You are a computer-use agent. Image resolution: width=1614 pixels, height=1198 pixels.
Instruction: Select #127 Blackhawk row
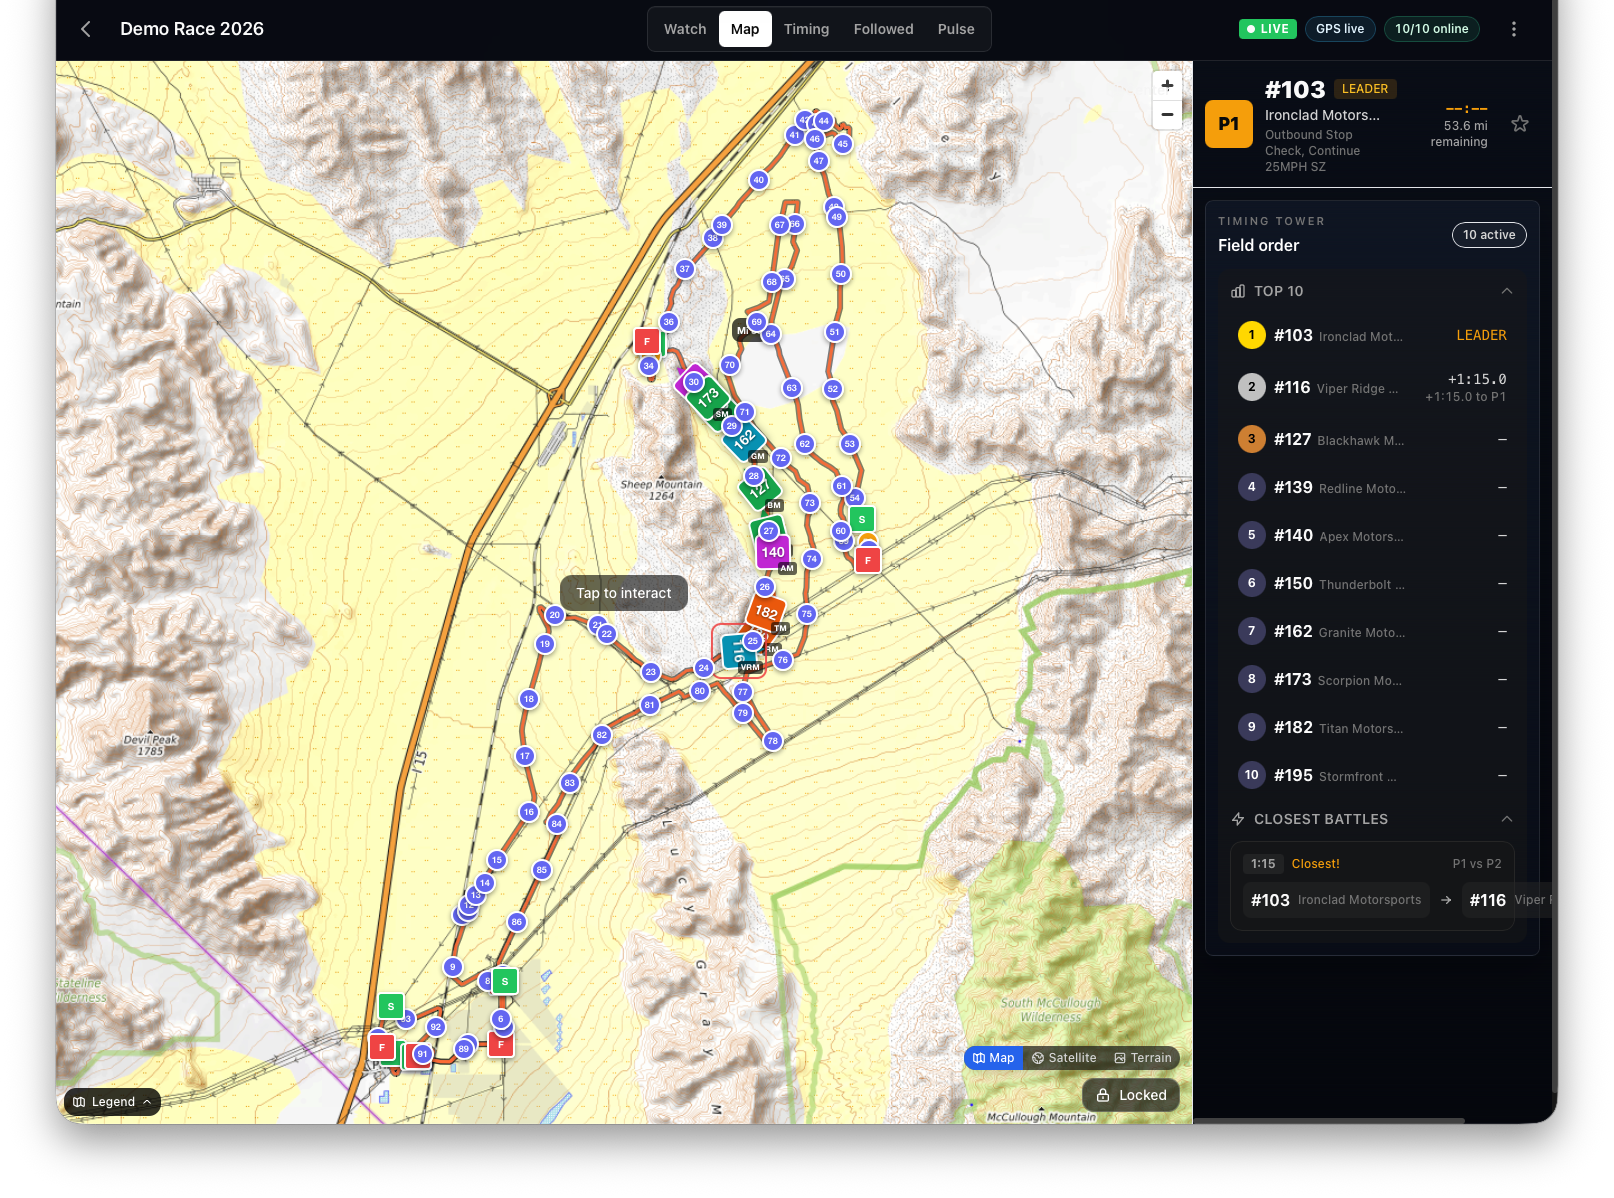point(1372,439)
